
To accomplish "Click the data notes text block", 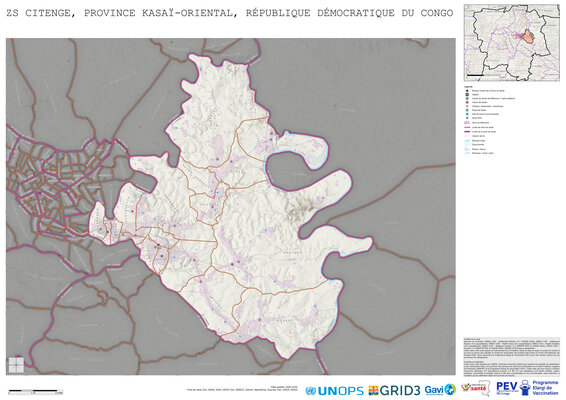I will 511,357.
